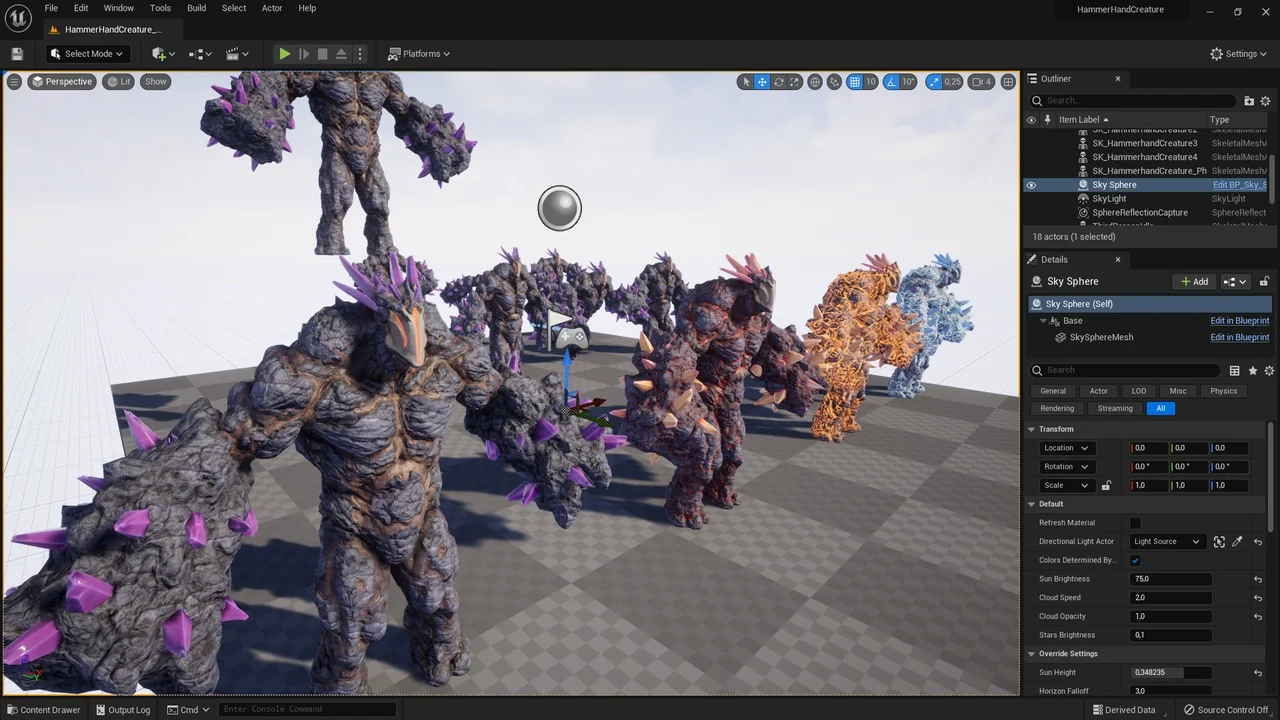Open the camera speed setting

(981, 82)
